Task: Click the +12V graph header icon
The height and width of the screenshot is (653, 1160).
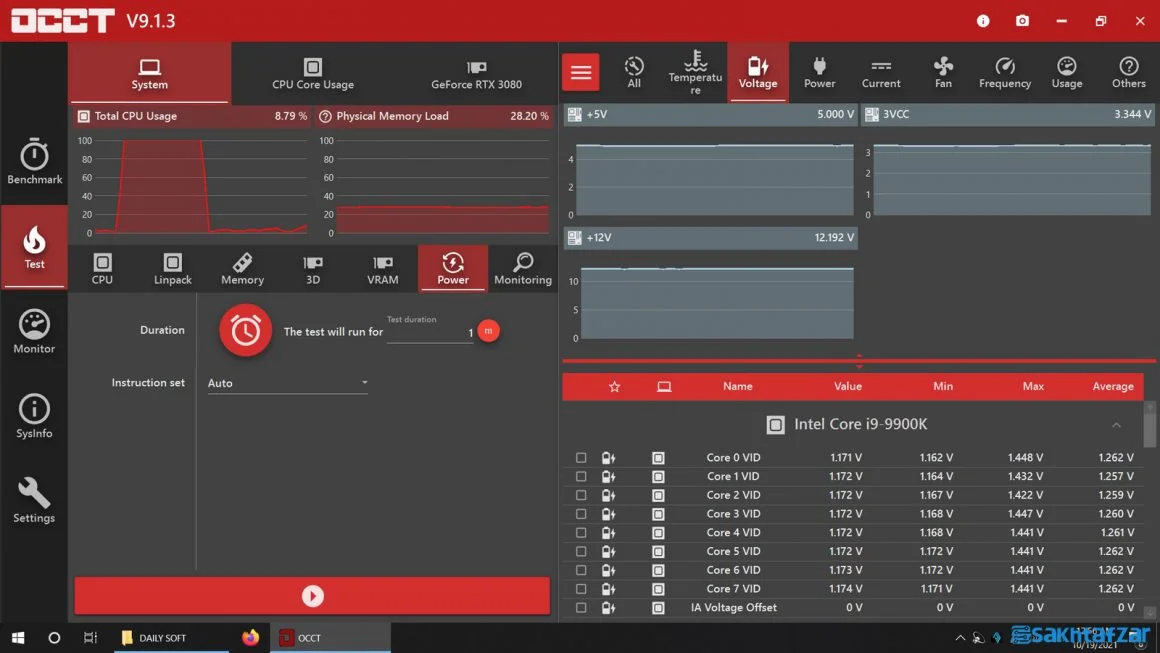Action: pyautogui.click(x=575, y=237)
